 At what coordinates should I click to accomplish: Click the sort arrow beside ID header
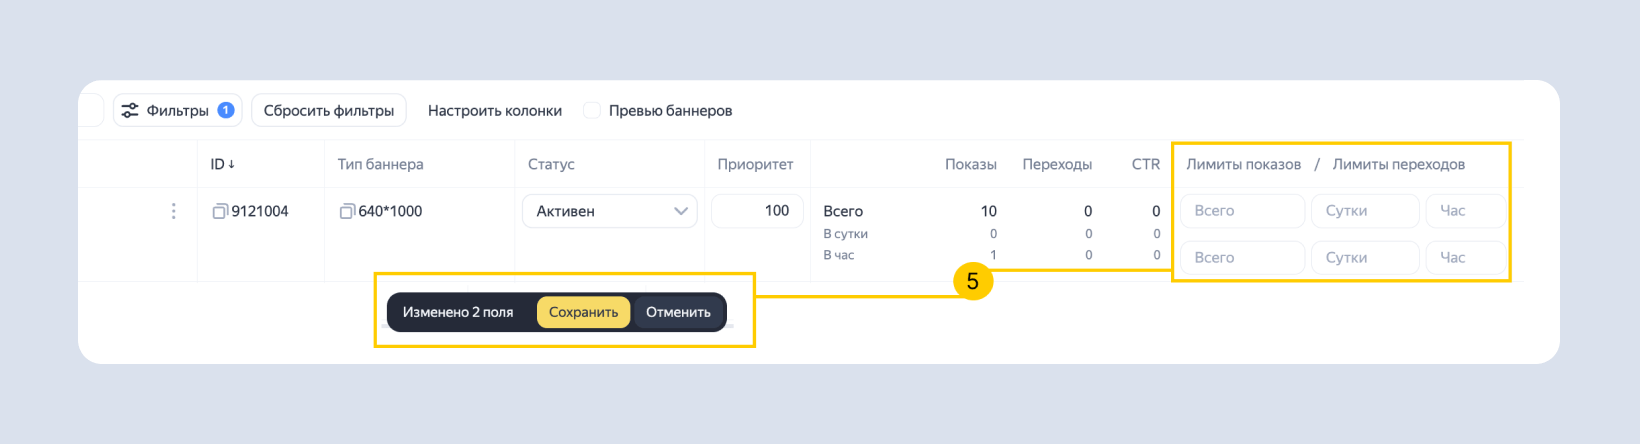[232, 164]
